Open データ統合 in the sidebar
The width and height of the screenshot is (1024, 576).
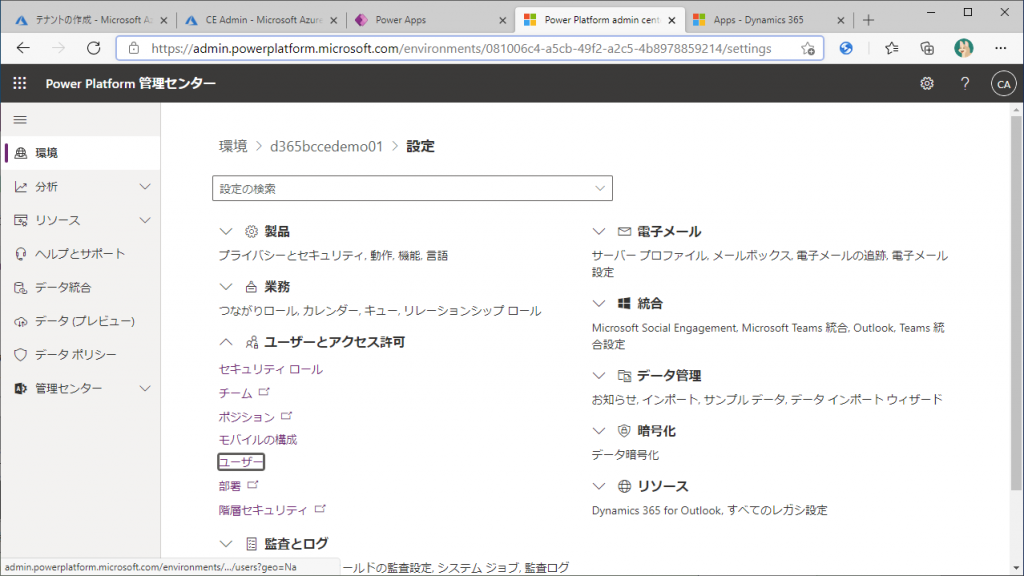81,287
